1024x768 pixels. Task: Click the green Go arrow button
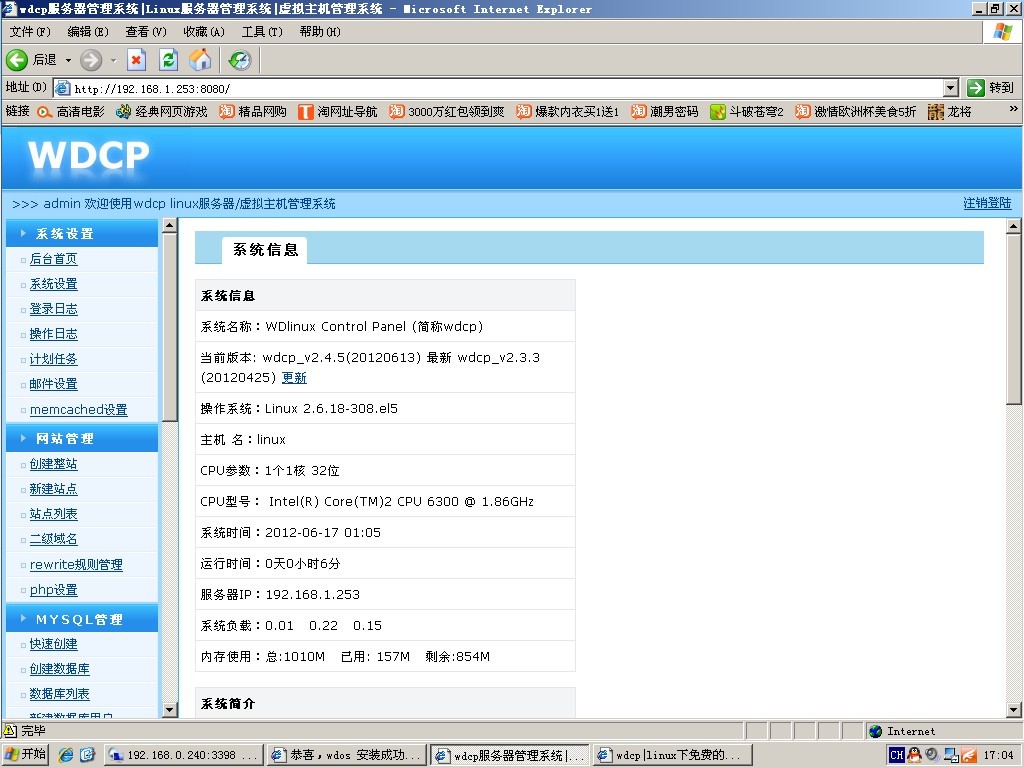pos(976,88)
